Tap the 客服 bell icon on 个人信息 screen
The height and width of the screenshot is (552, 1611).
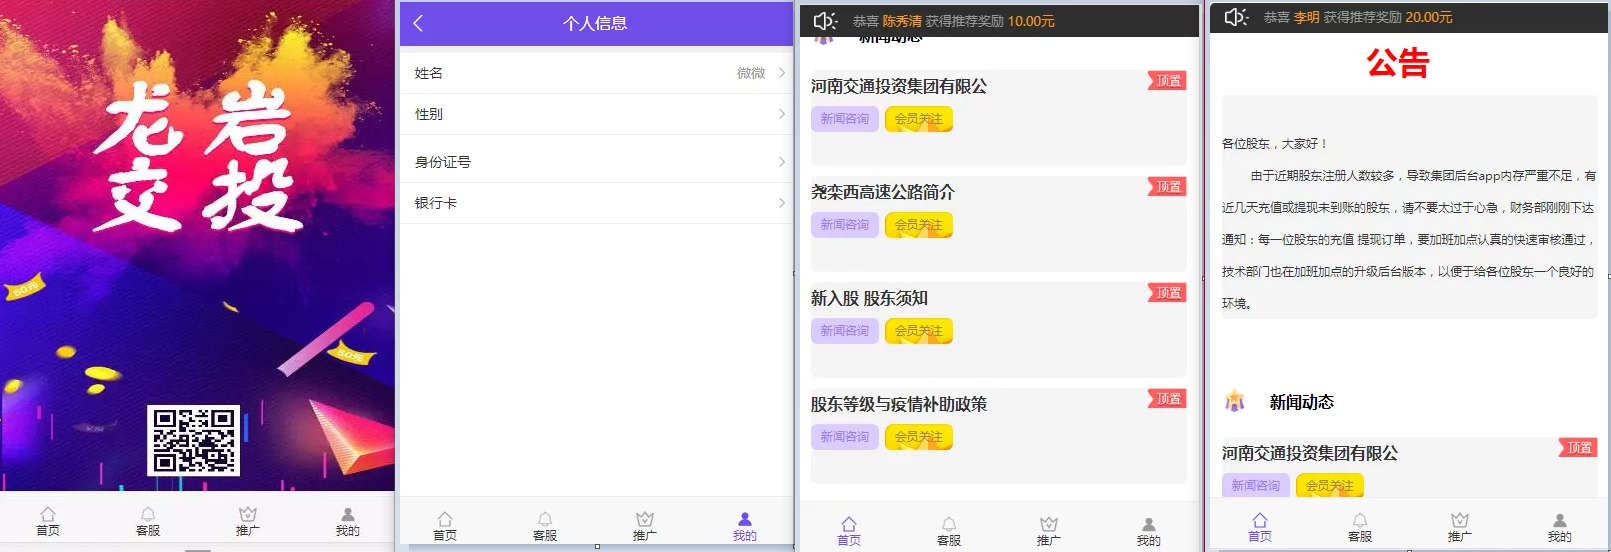pos(545,520)
